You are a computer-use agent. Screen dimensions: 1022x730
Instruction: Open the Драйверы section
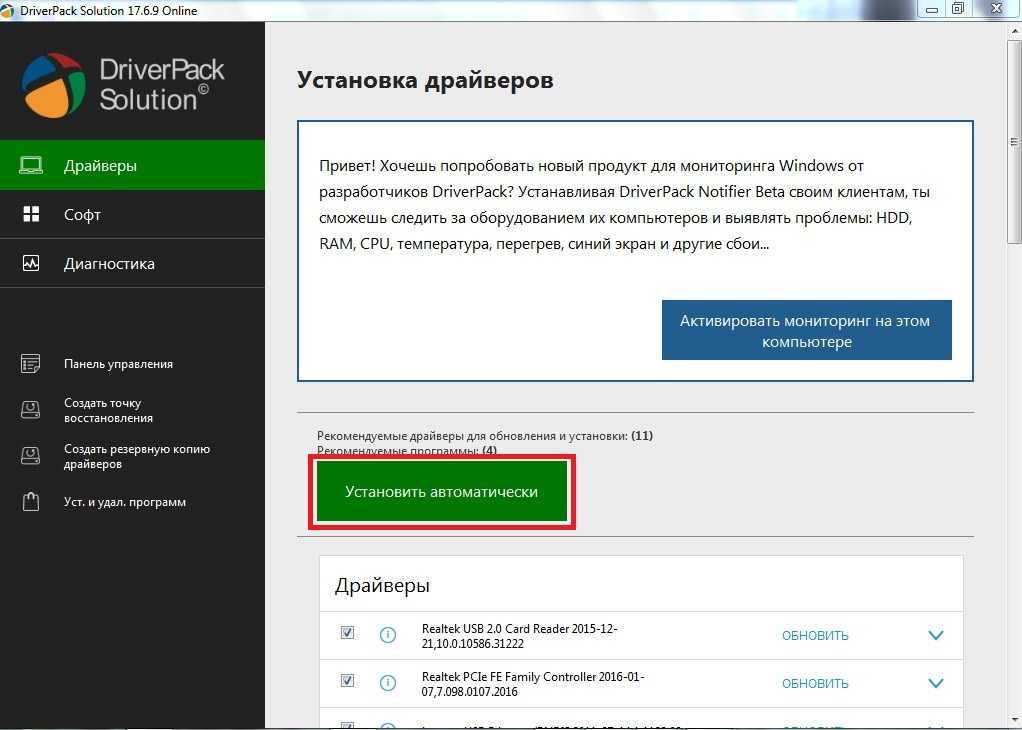(x=132, y=166)
